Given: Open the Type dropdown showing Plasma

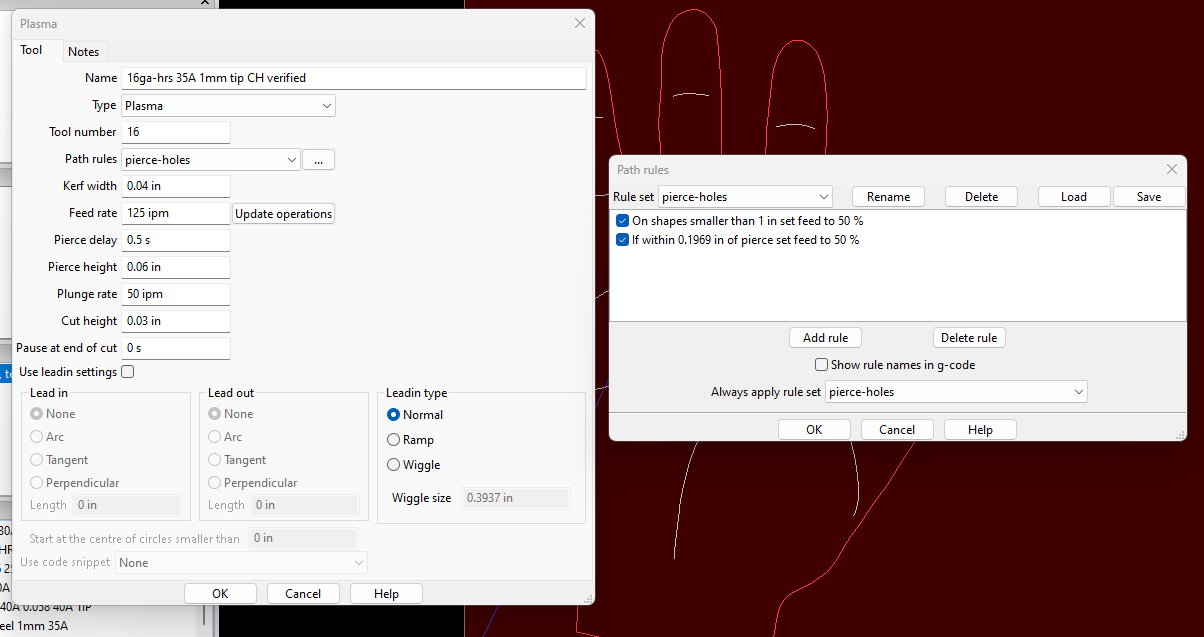Looking at the screenshot, I should (228, 105).
